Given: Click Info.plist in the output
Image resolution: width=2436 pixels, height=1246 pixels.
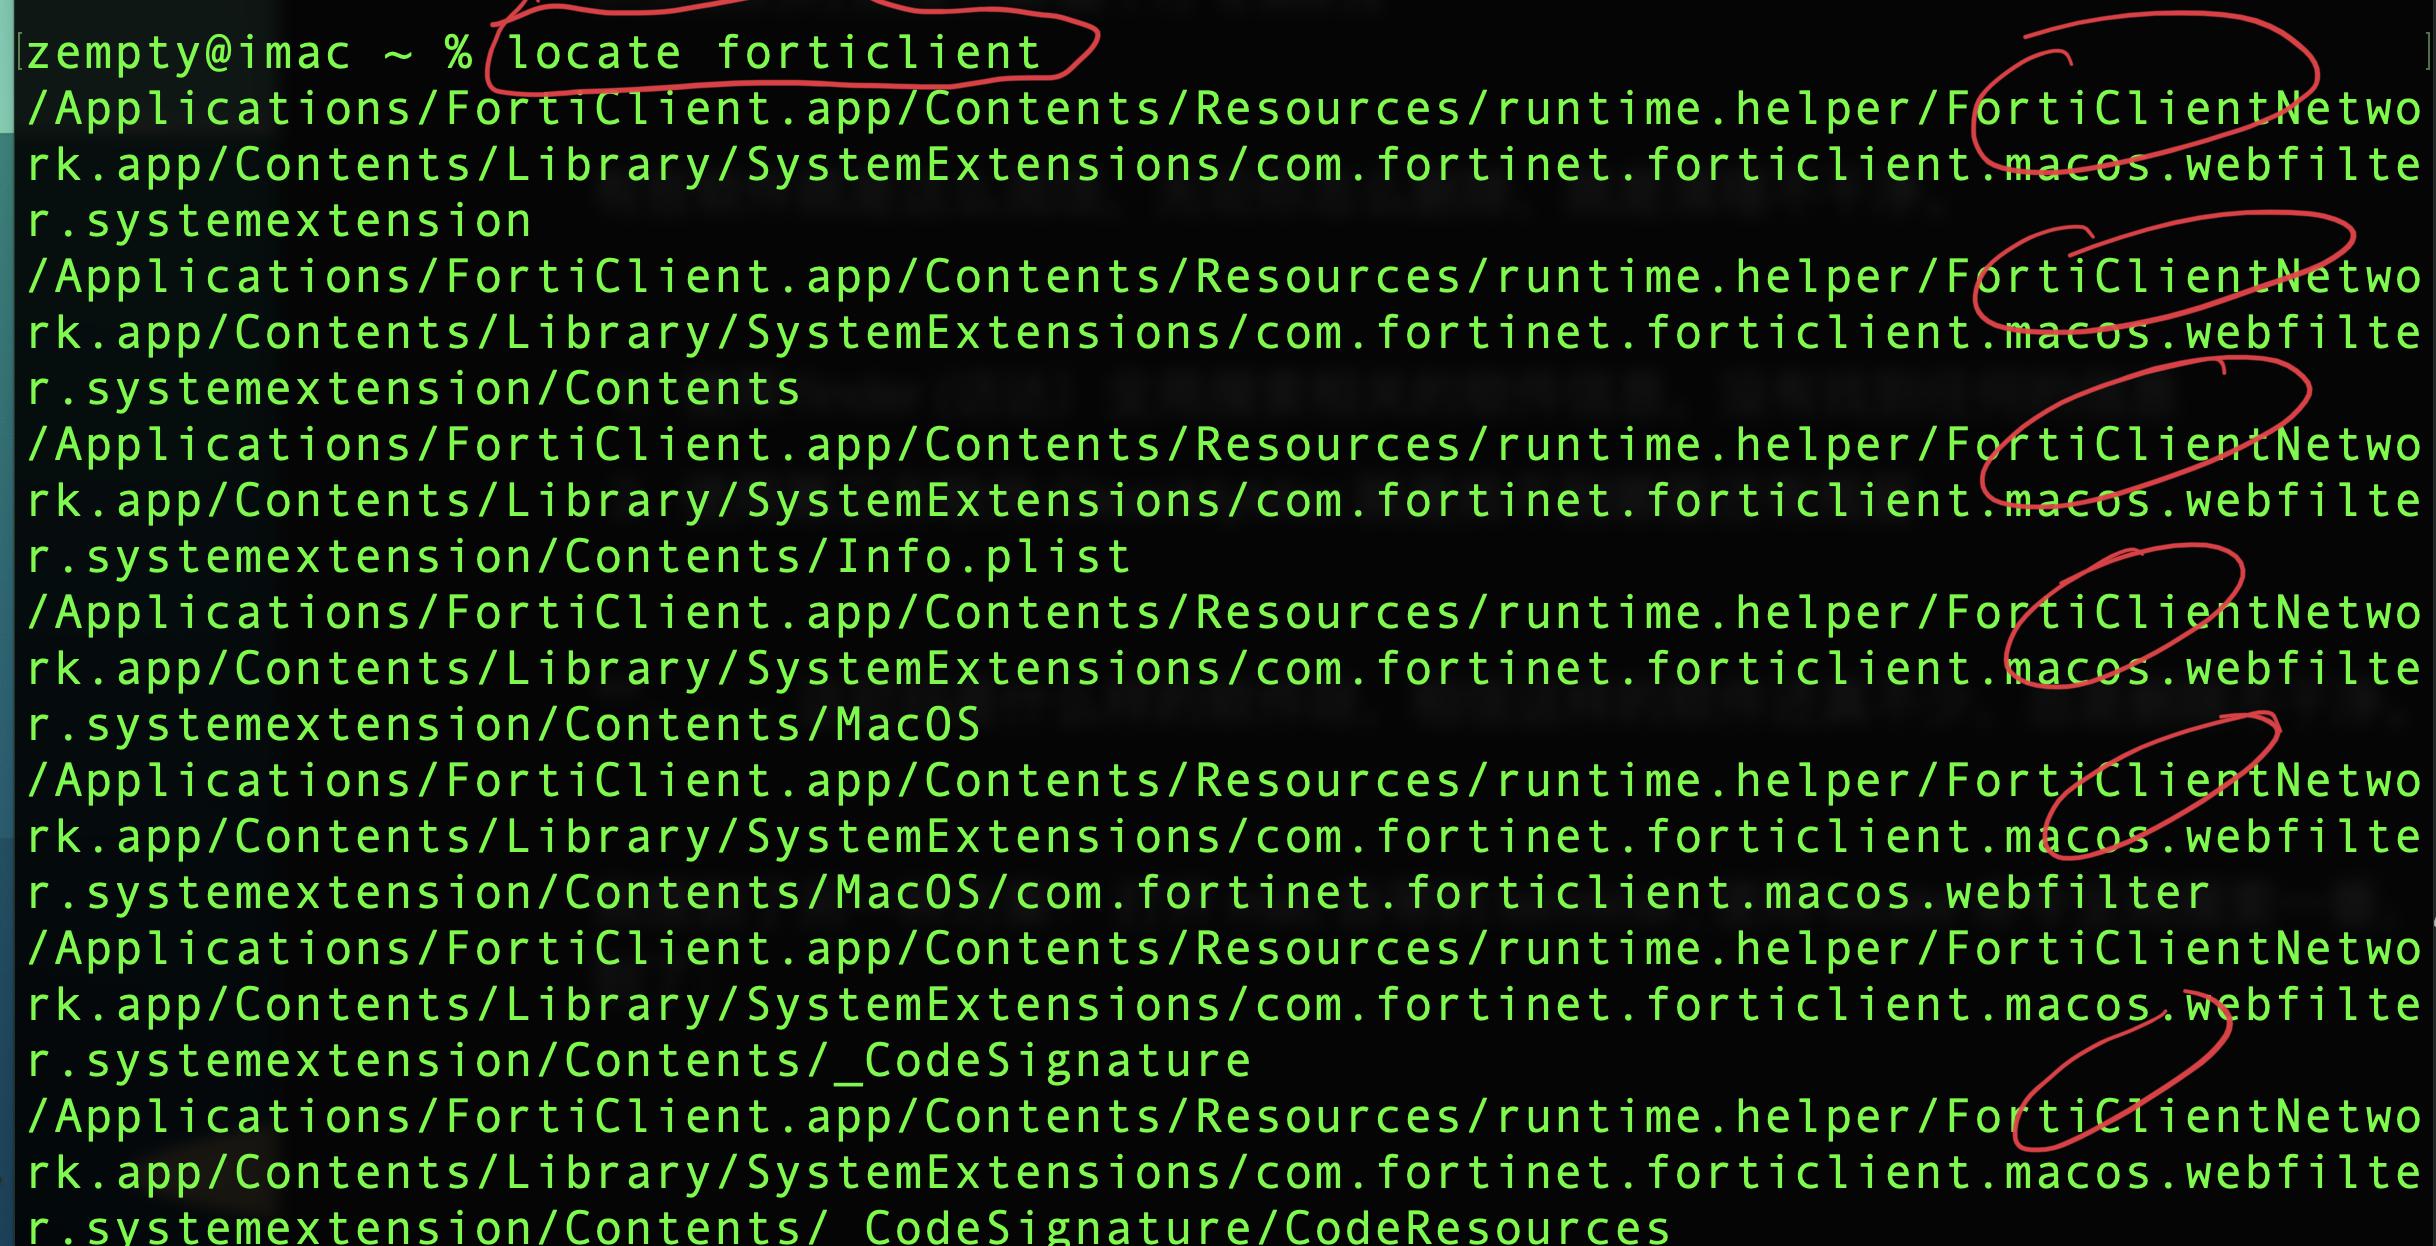Looking at the screenshot, I should 983,557.
